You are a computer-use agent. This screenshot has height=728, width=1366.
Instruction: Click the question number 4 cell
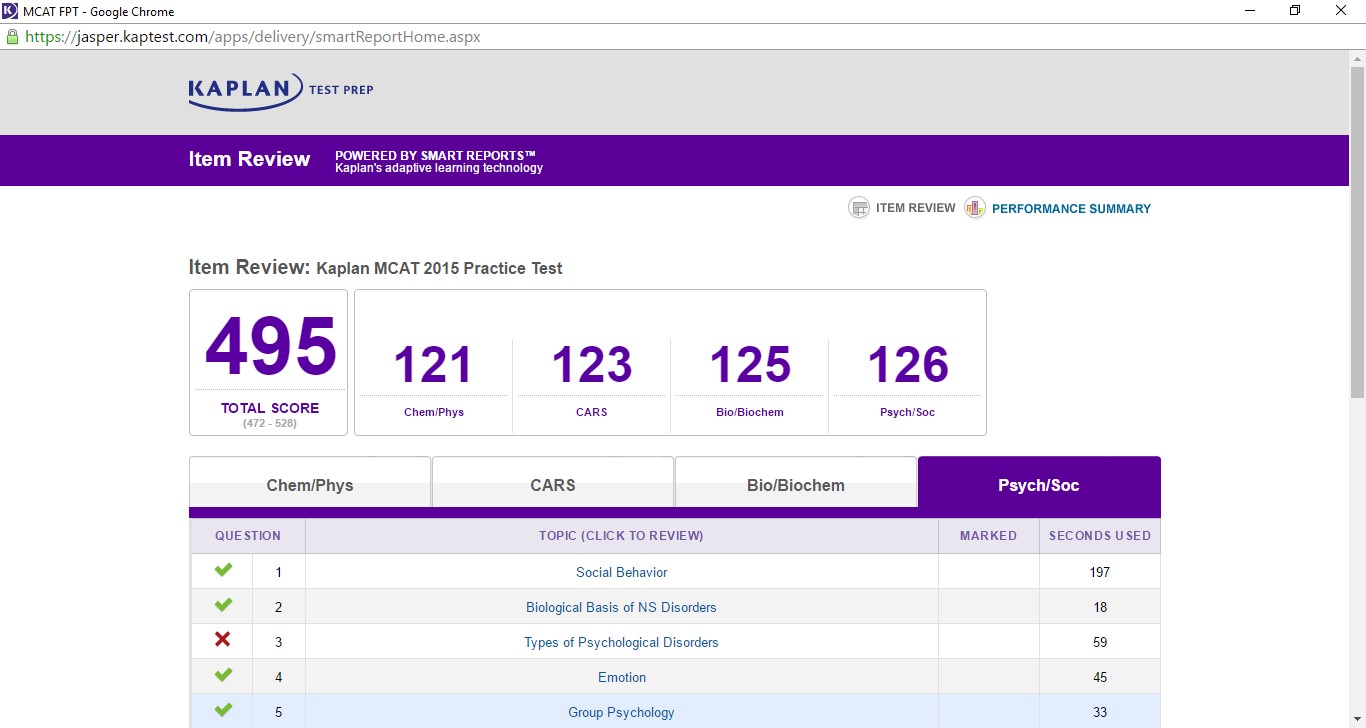pyautogui.click(x=279, y=677)
